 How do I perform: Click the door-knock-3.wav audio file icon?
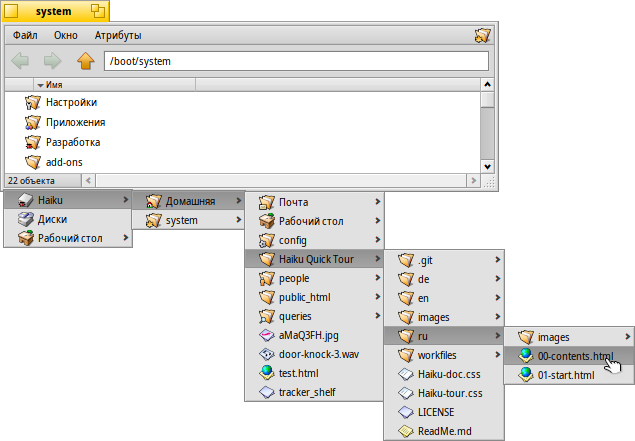[x=266, y=354]
